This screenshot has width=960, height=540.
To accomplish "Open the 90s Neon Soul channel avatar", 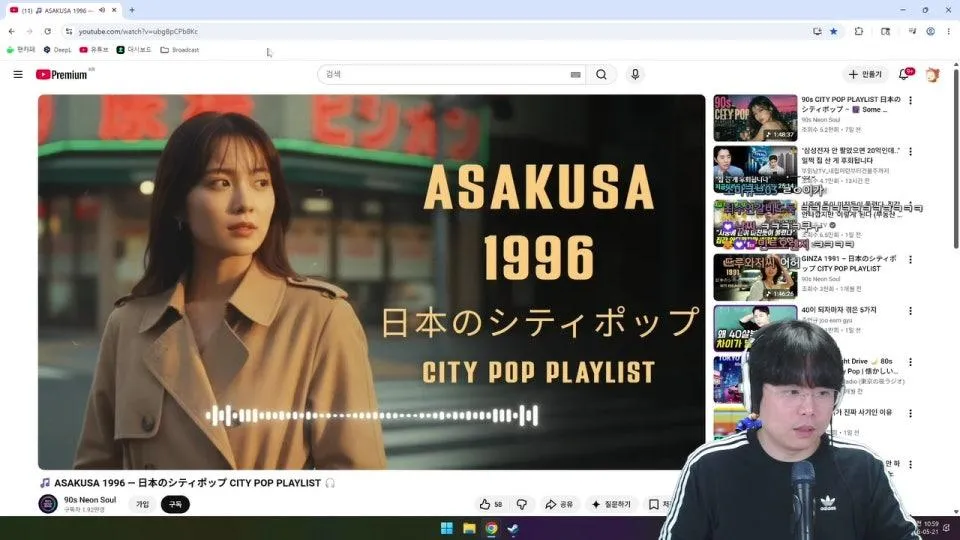I will click(48, 504).
